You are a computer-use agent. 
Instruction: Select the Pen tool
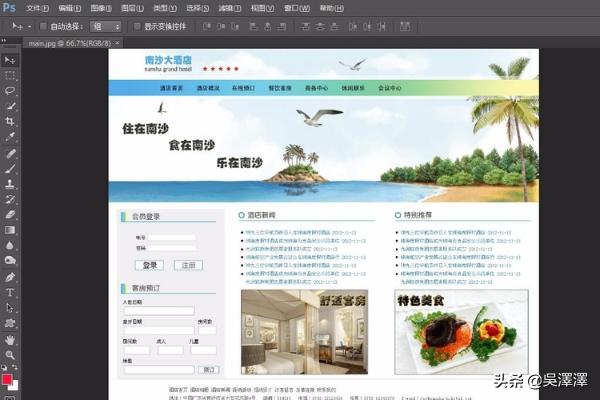[10, 277]
